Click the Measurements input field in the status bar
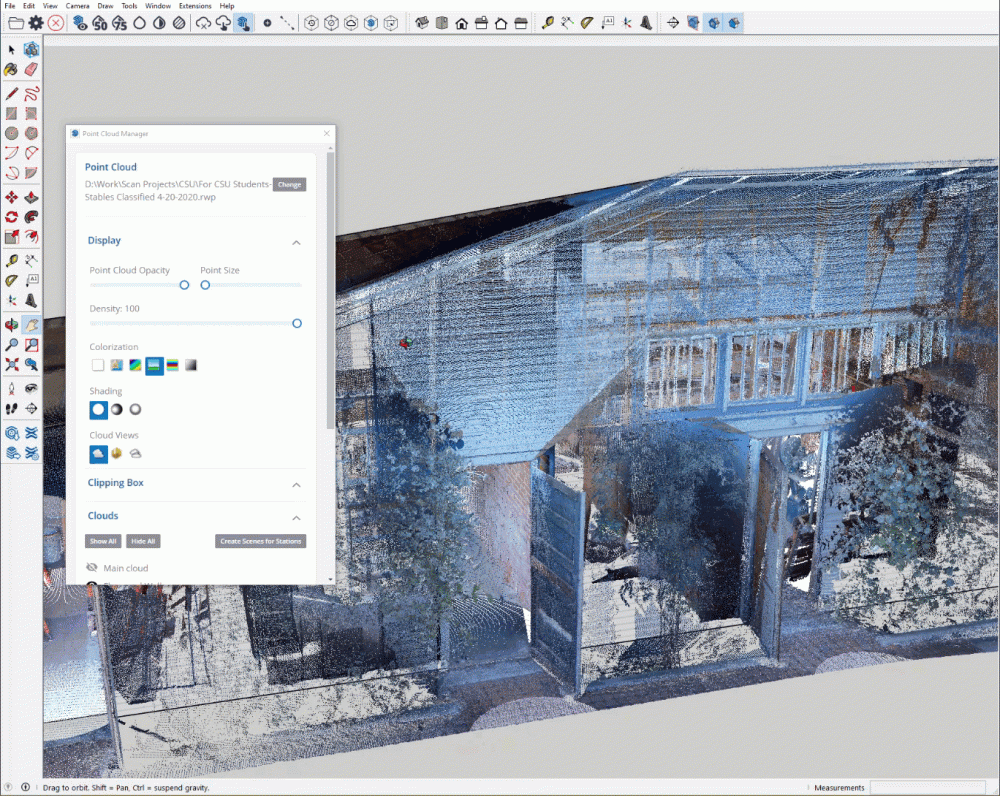Image resolution: width=1000 pixels, height=796 pixels. point(930,787)
